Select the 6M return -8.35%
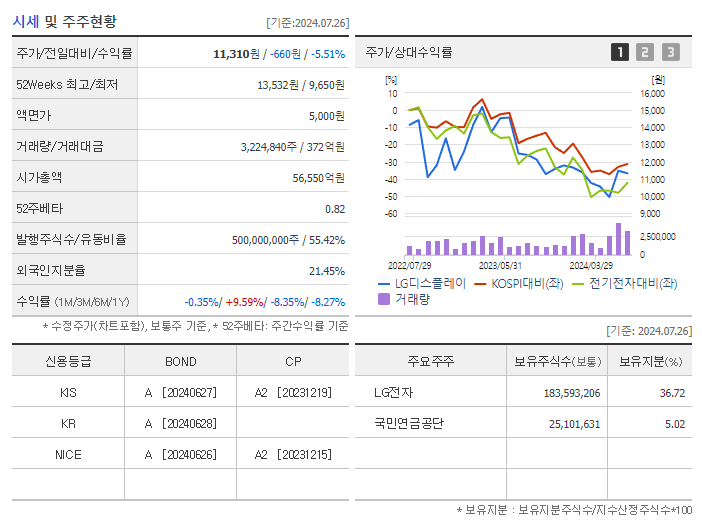This screenshot has height=525, width=702. (287, 302)
